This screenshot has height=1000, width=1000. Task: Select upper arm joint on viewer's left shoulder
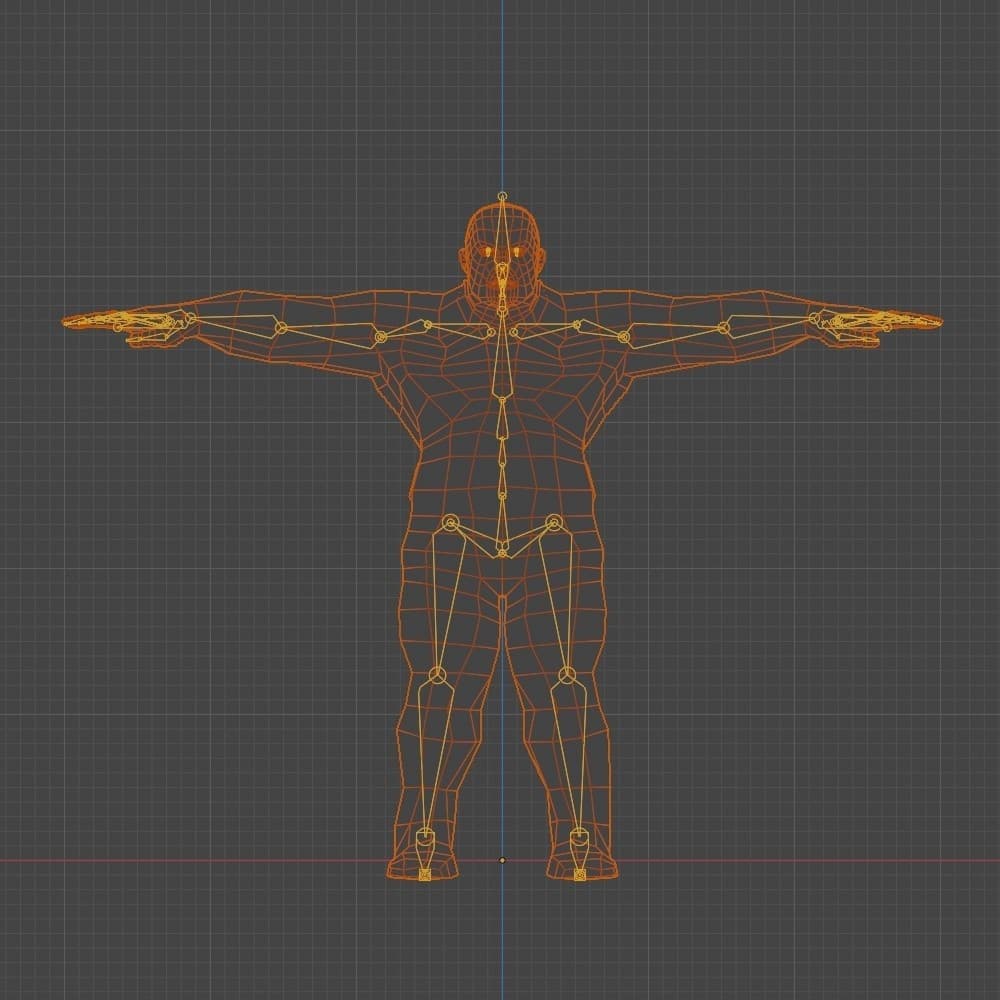point(380,336)
